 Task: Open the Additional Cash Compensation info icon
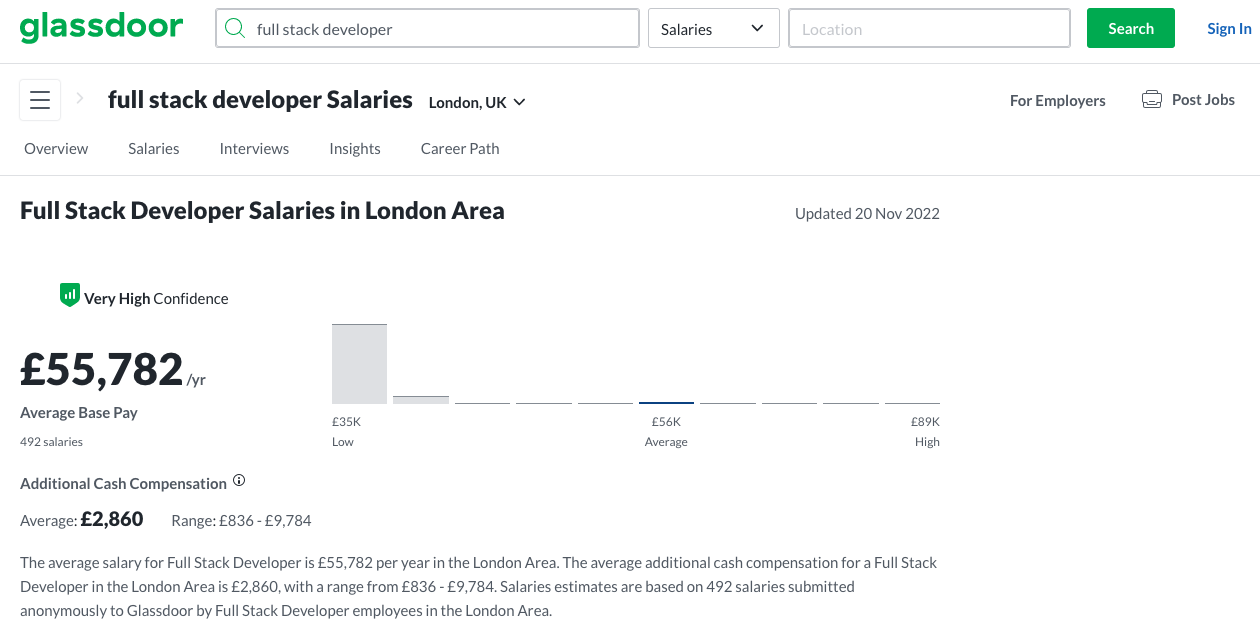coord(239,481)
